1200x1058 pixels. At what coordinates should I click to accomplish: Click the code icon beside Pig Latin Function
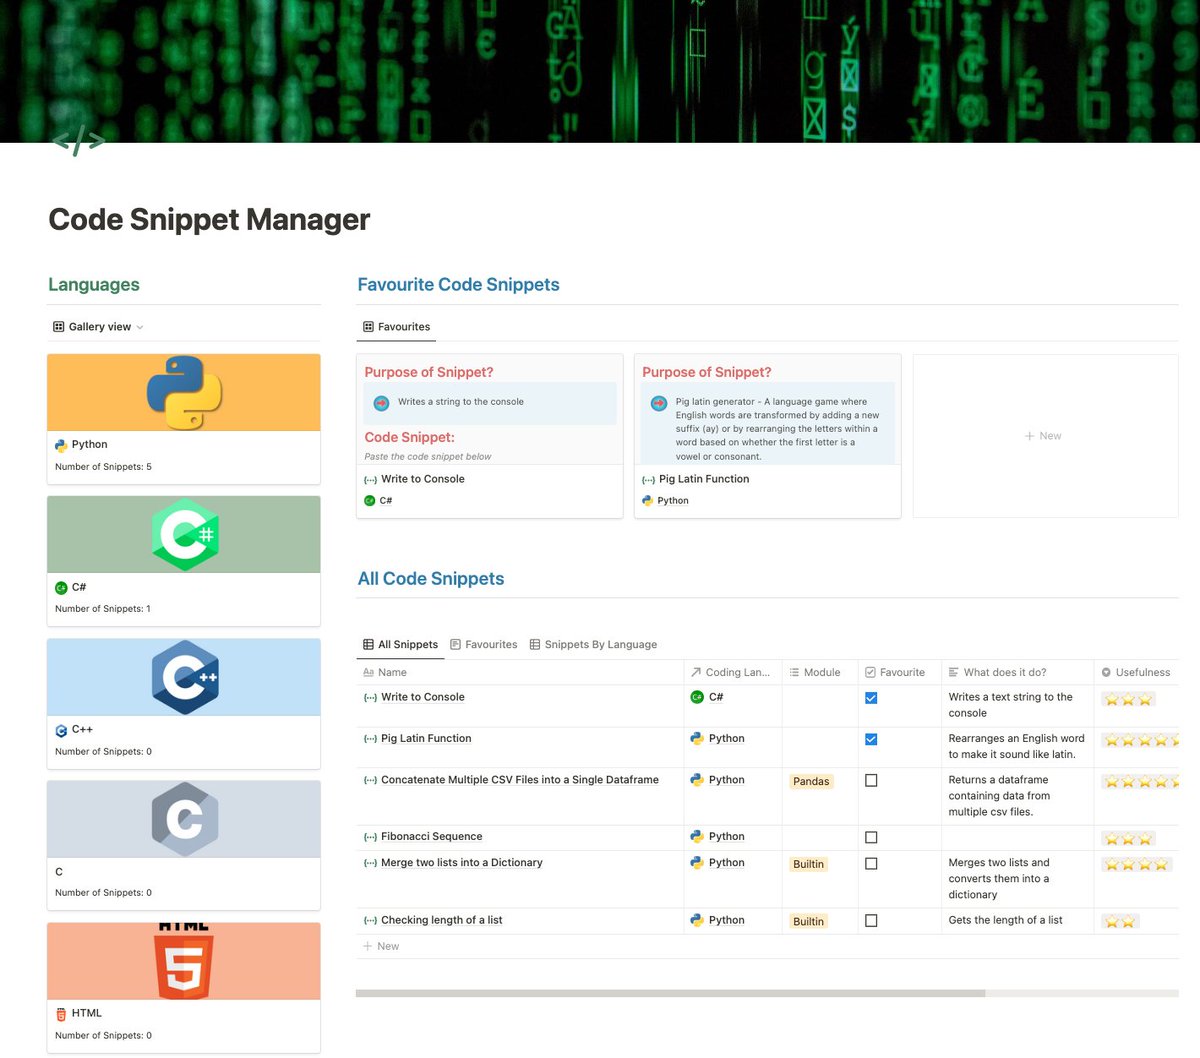369,738
